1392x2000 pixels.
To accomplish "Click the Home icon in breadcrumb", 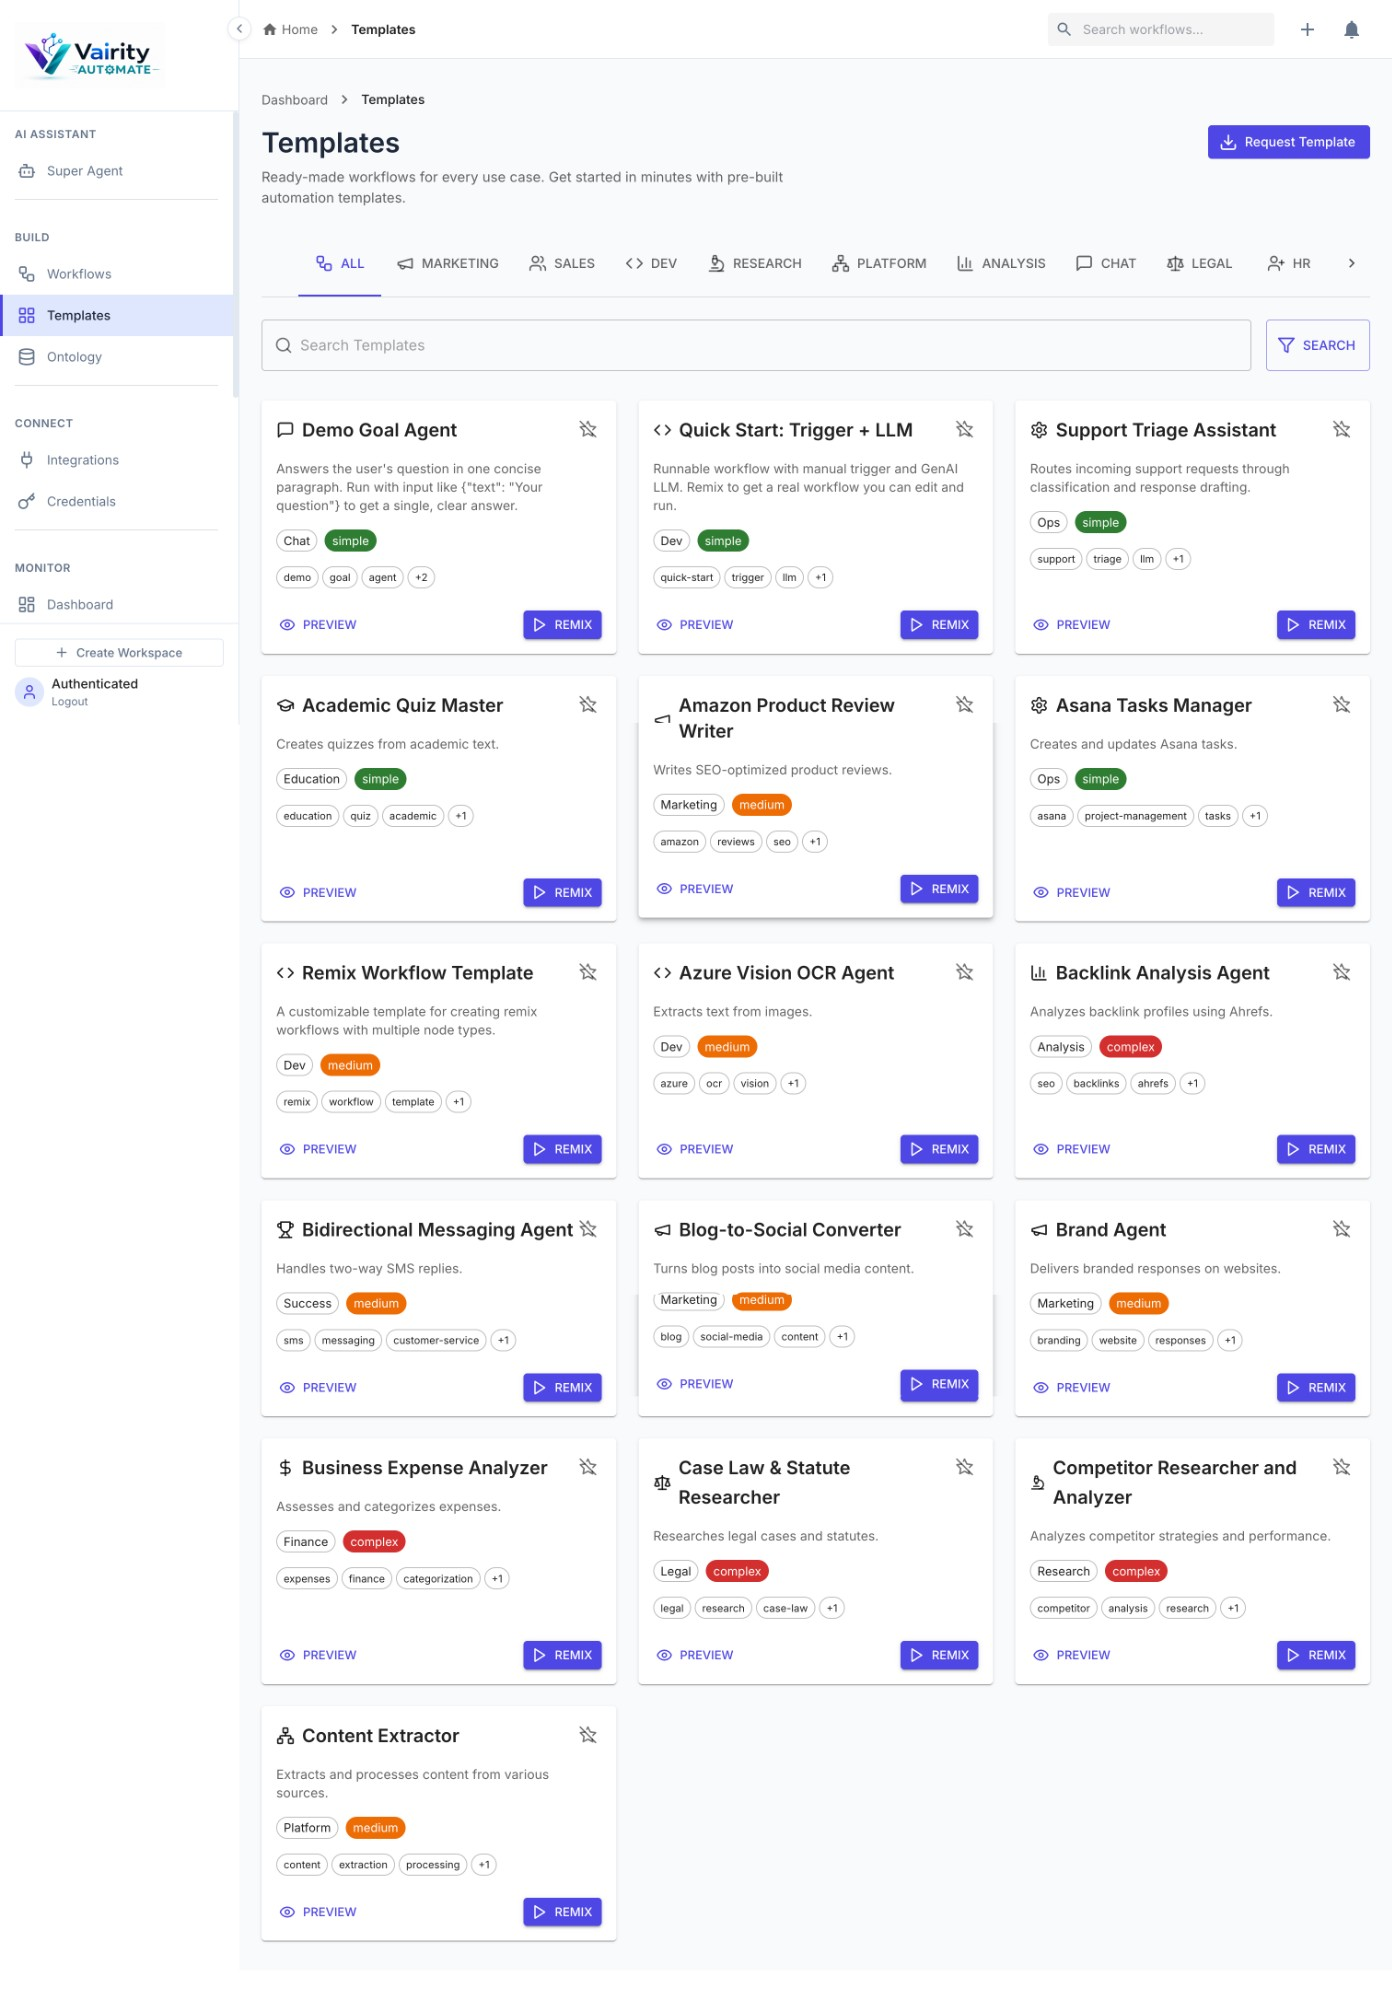I will (270, 30).
